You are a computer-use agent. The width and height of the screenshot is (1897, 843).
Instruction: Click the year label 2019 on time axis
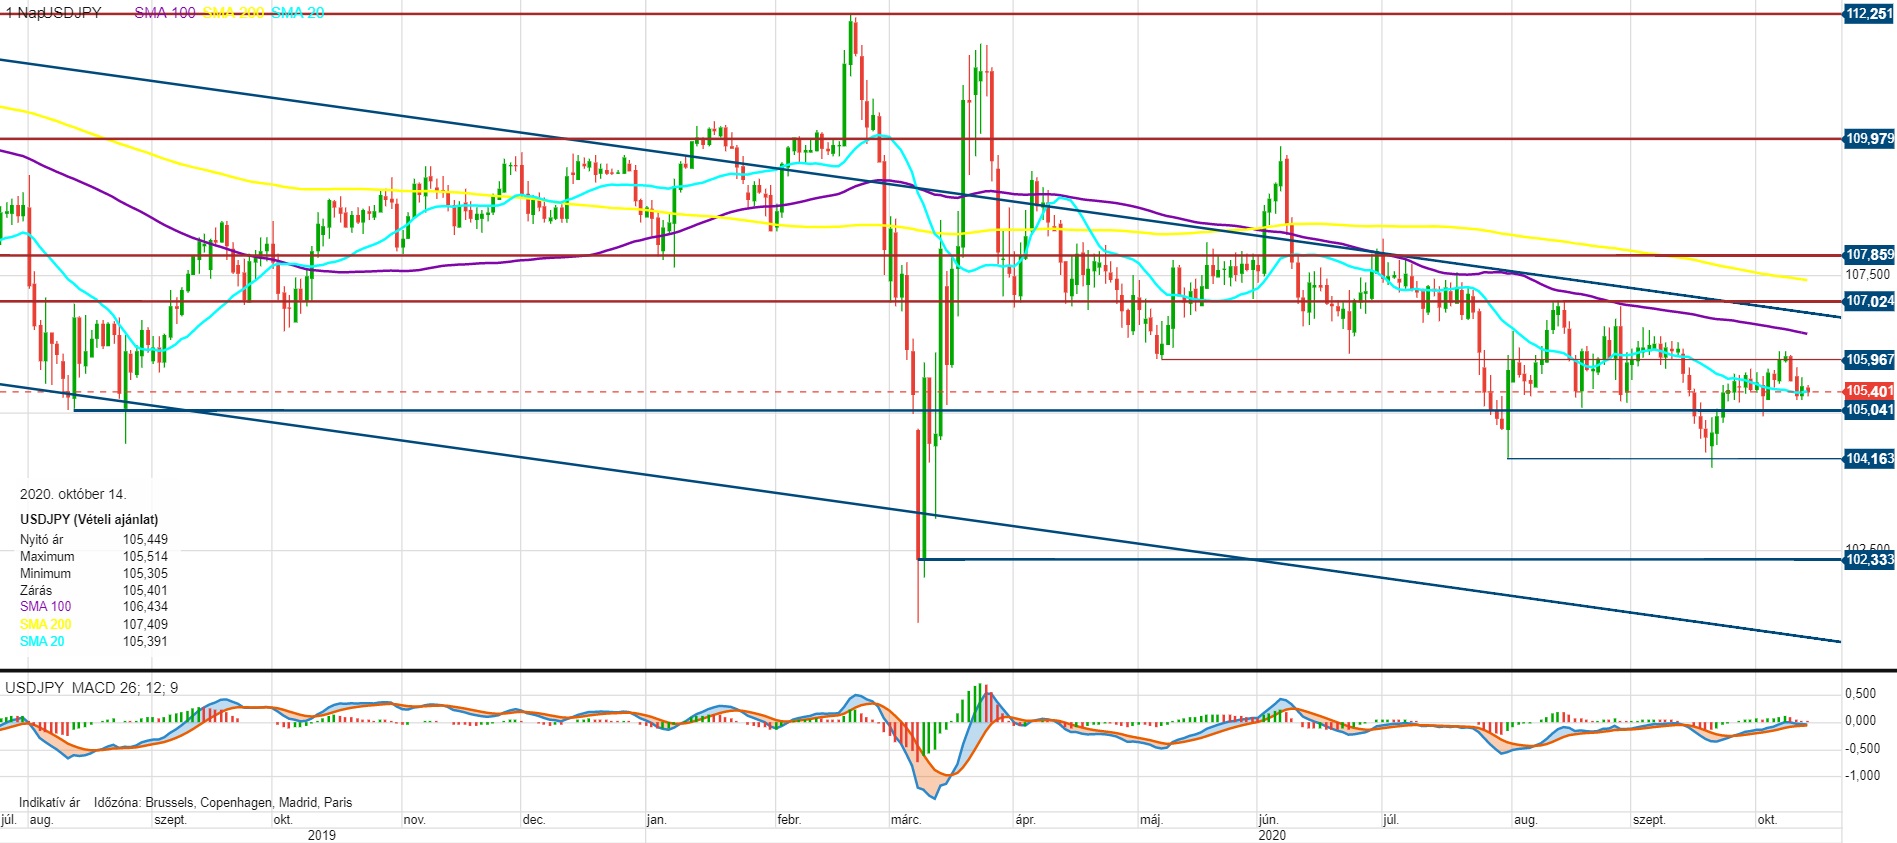coord(322,835)
